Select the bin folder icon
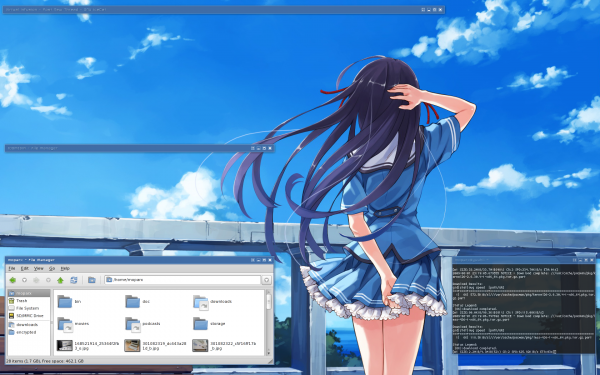Screen dimensions: 600x375 [x=65, y=302]
